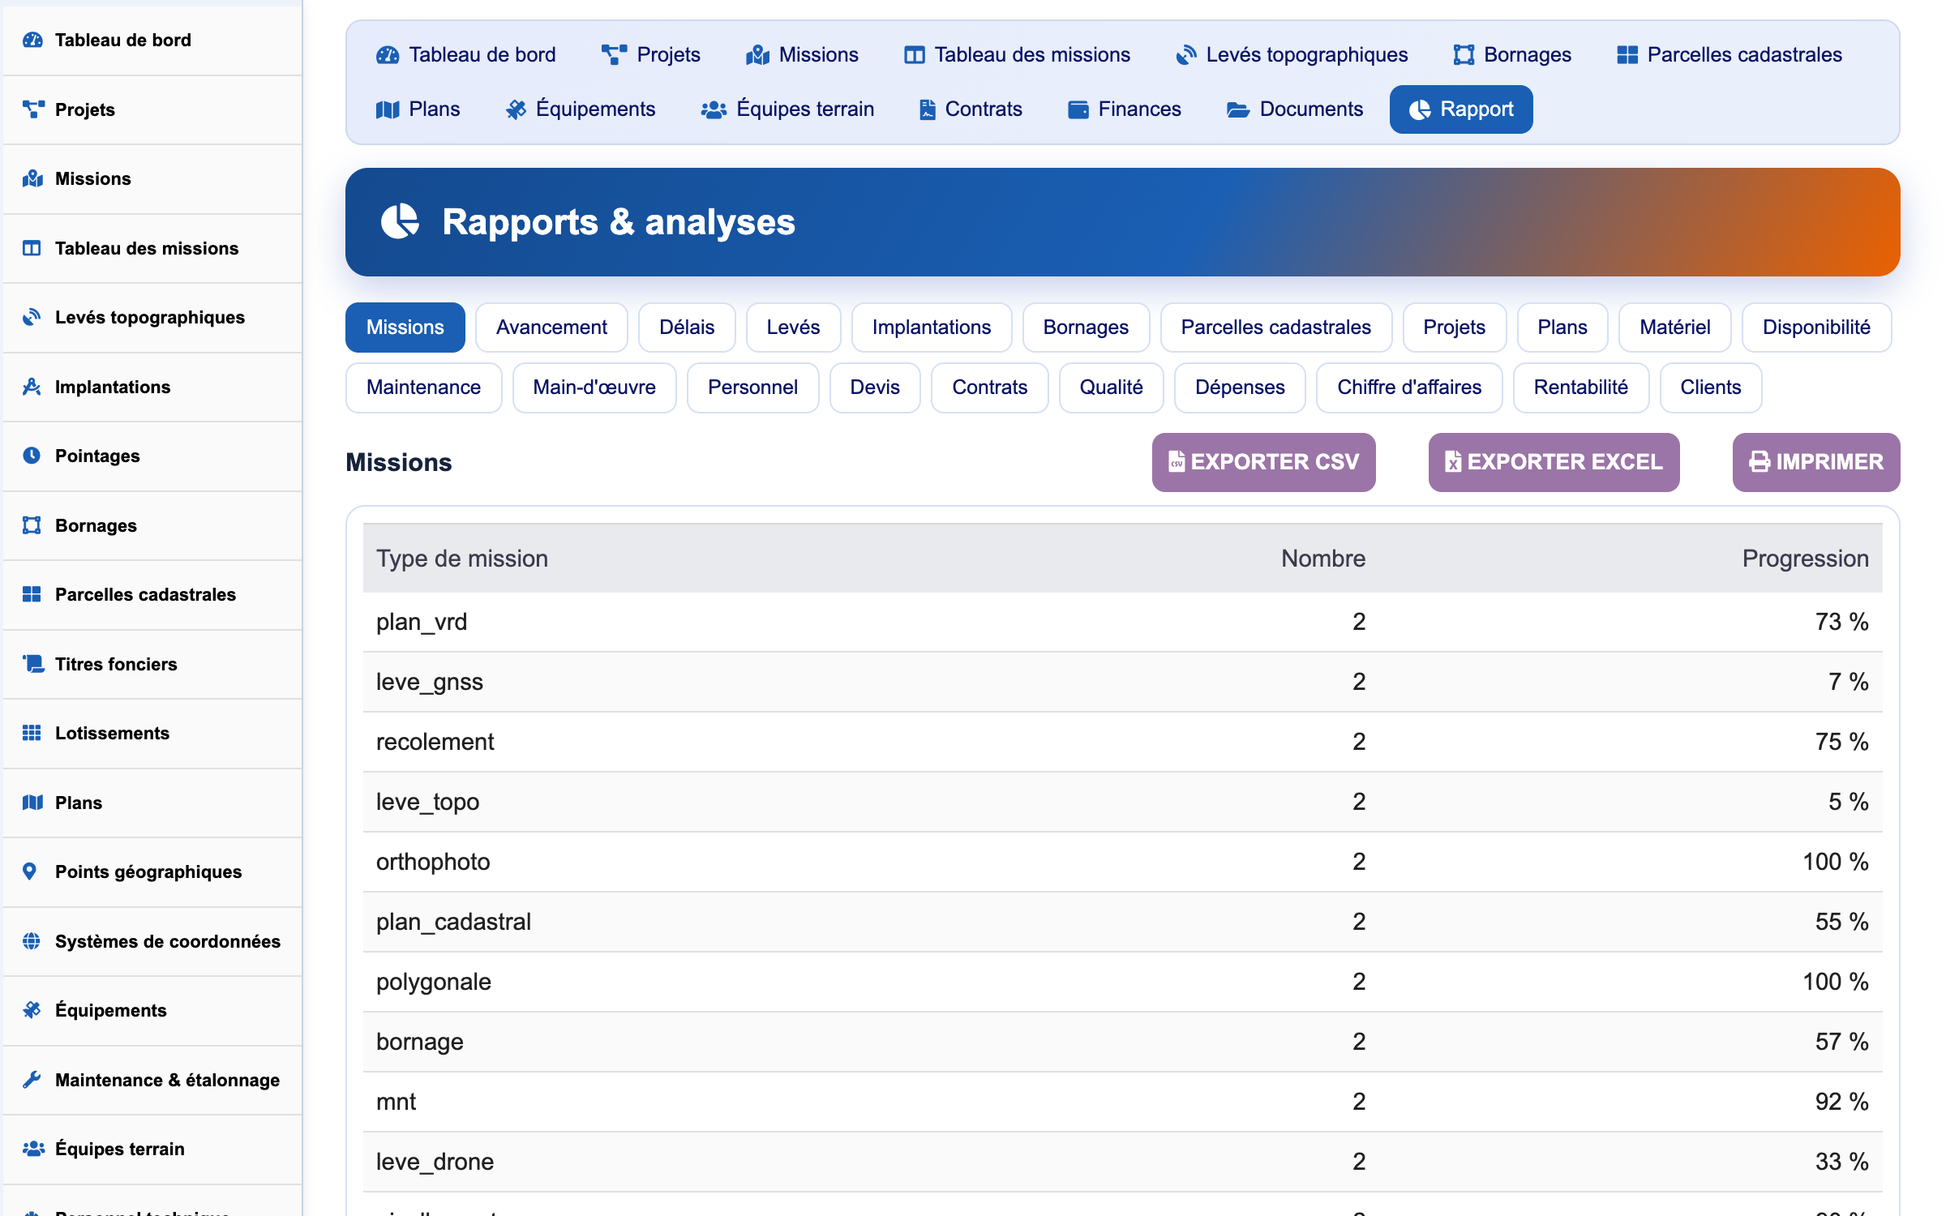Click the Équipements sidebar satellite icon

[32, 1010]
